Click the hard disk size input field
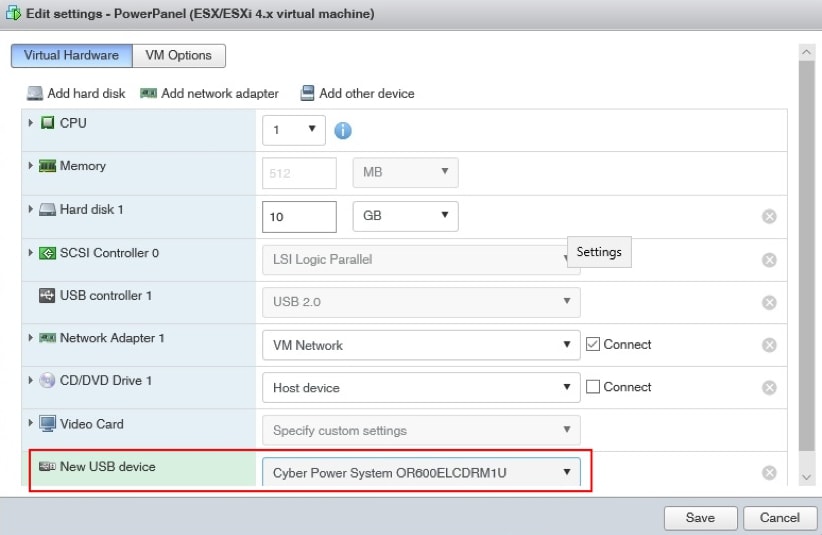Viewport: 822px width, 535px height. point(299,216)
